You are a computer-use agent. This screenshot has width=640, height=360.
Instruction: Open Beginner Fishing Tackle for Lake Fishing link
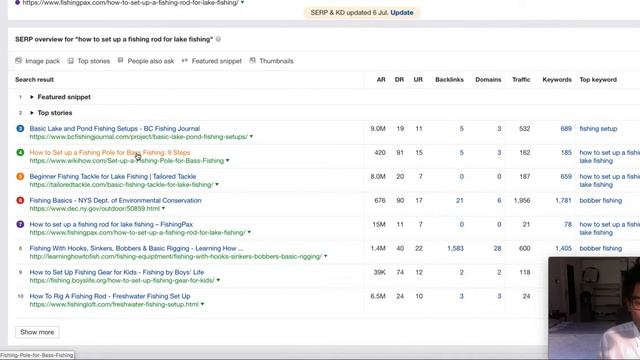click(x=113, y=176)
